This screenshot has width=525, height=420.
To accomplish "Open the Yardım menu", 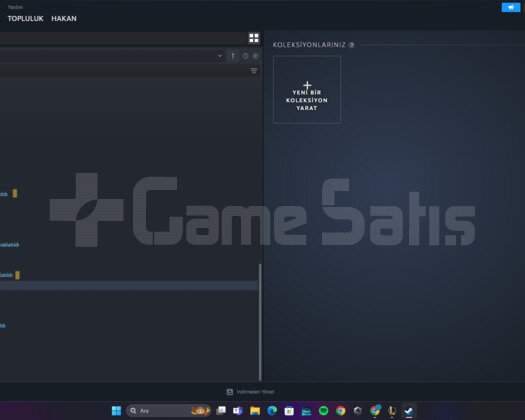I will 15,7.
